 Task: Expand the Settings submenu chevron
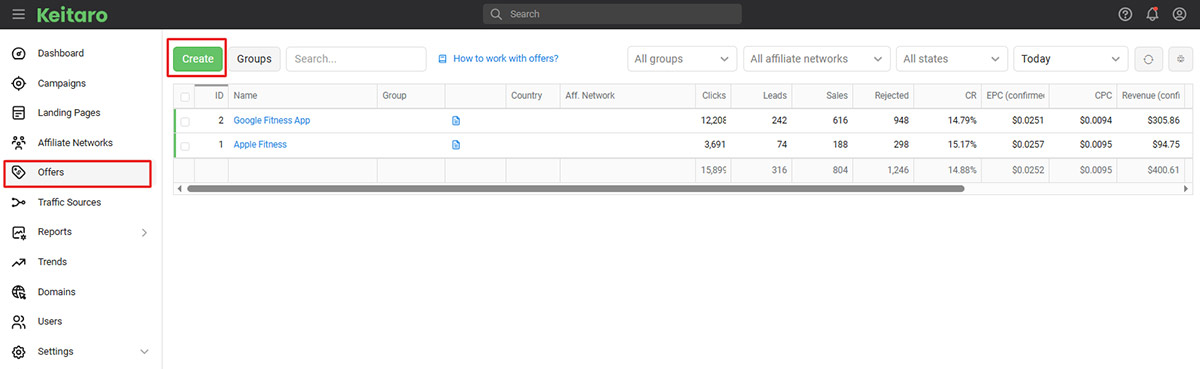click(144, 352)
